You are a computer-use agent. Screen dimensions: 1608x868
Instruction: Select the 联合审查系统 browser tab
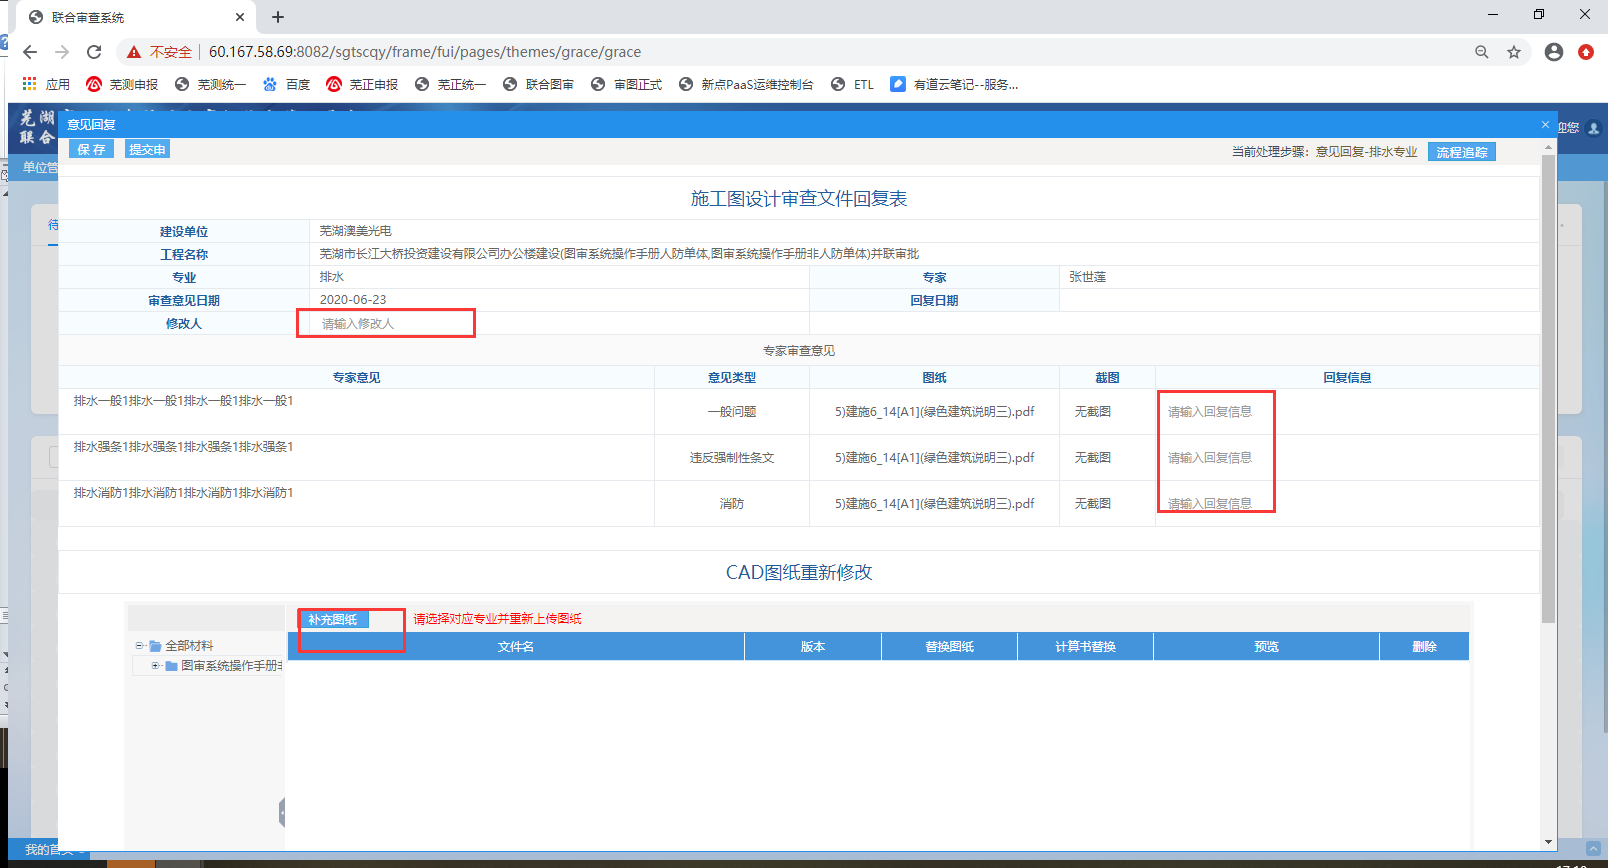tap(130, 17)
